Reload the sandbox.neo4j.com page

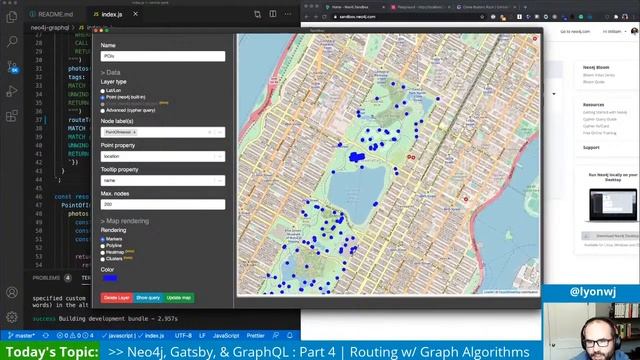(x=324, y=17)
